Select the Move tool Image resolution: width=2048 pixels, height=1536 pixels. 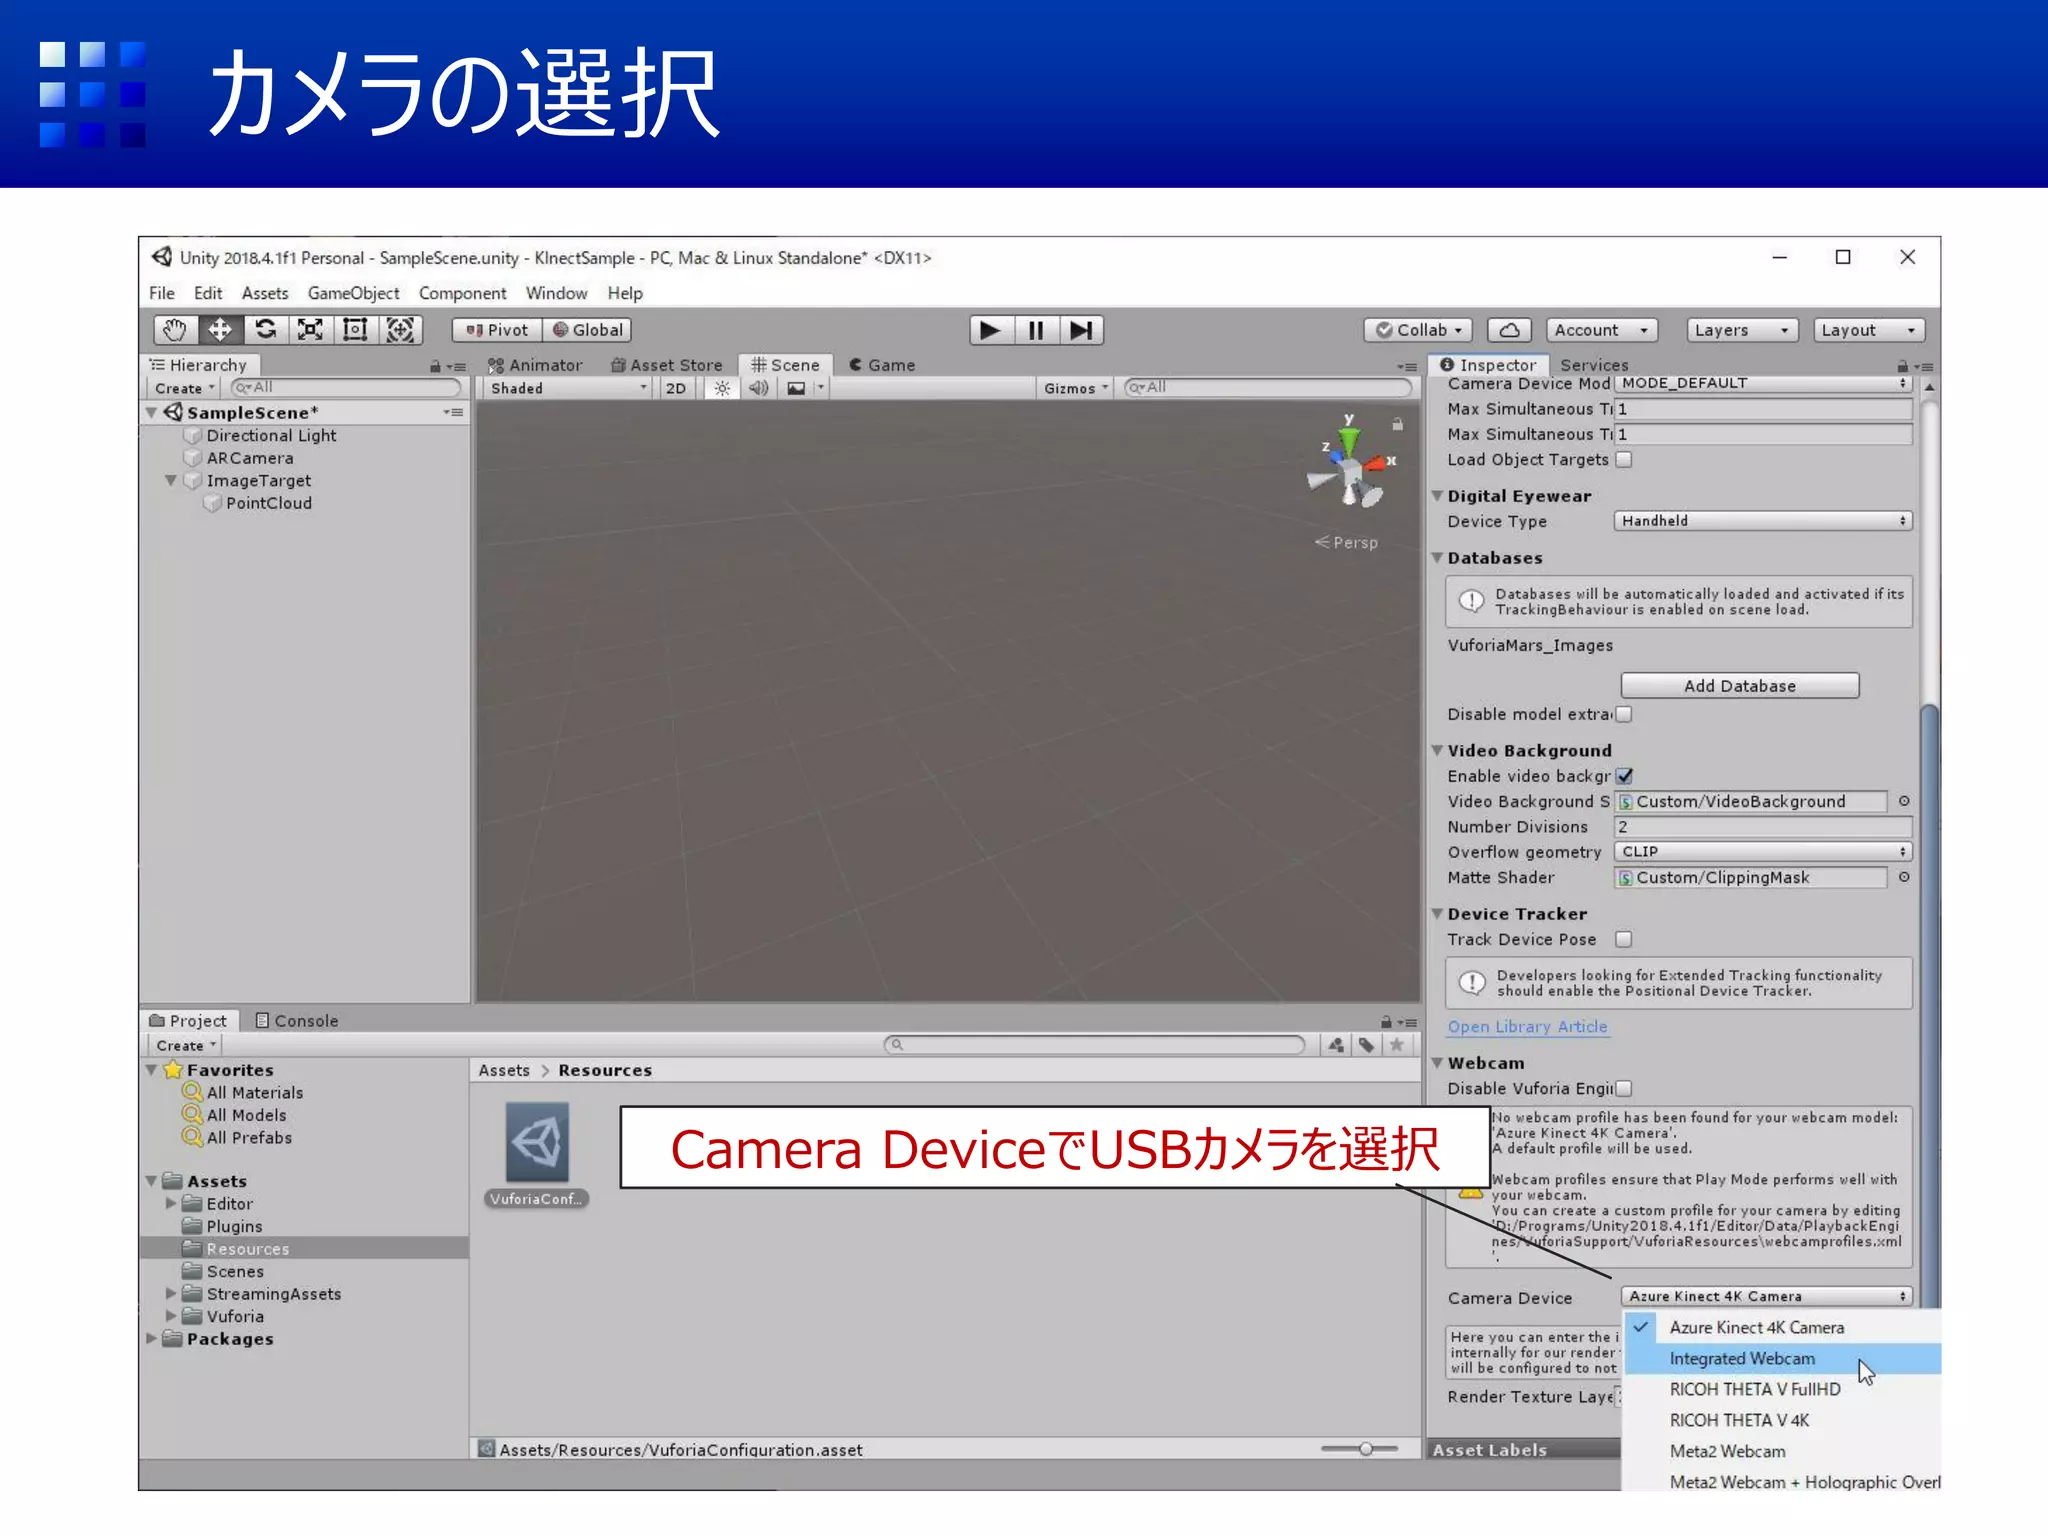point(220,330)
